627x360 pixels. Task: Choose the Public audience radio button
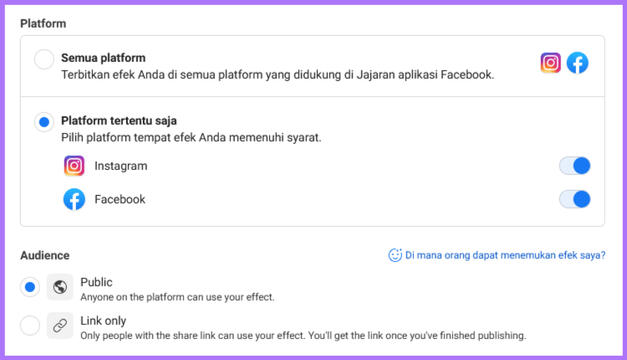(30, 287)
